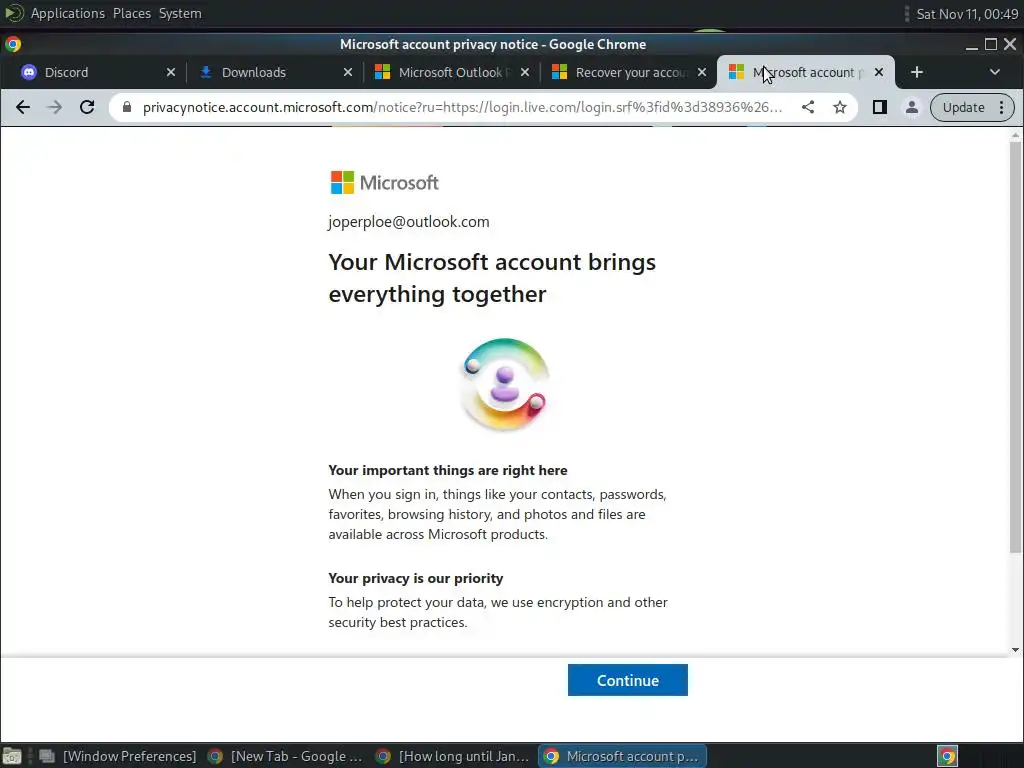This screenshot has width=1024, height=768.
Task: Click the show desktop icon in bottom panel
Action: [12, 756]
